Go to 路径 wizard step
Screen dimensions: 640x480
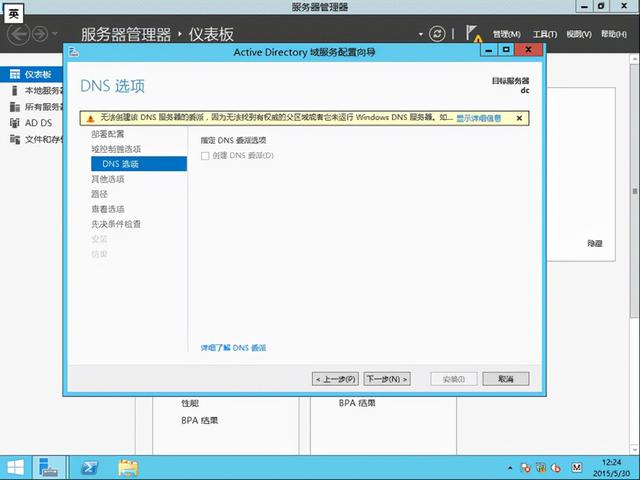99,194
